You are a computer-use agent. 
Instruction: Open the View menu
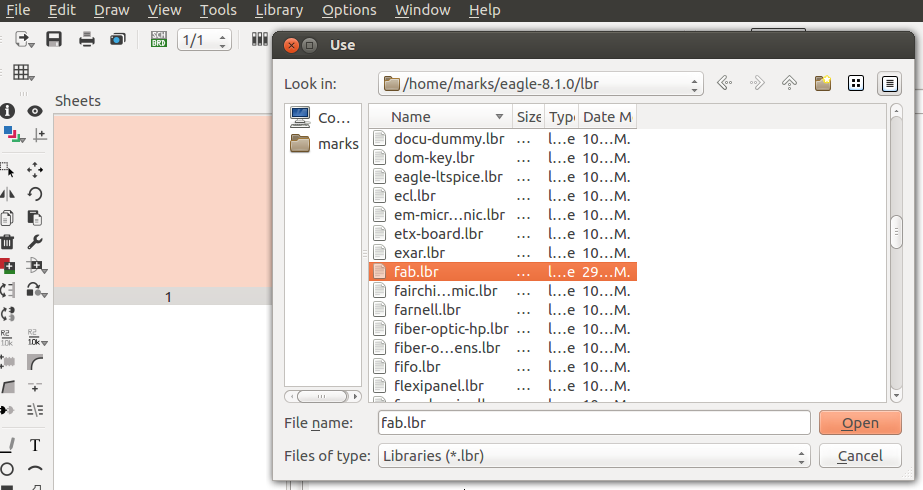(x=164, y=10)
